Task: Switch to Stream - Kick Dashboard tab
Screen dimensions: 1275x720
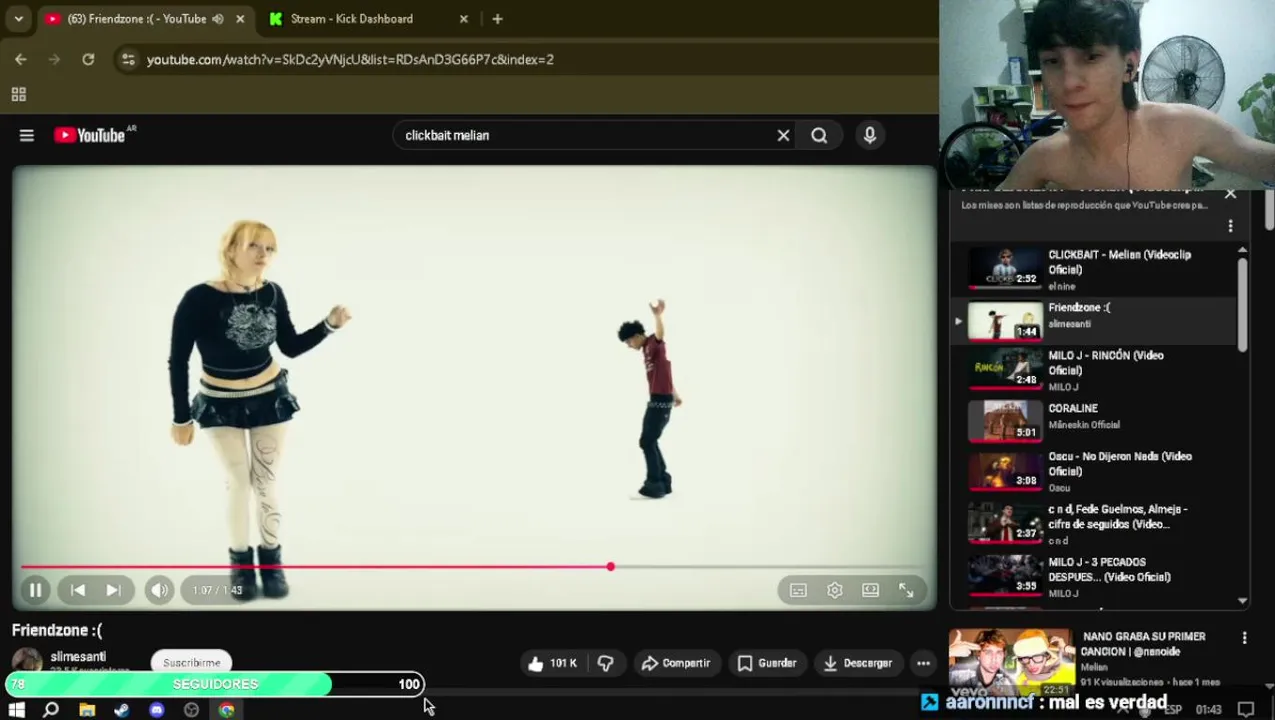Action: coord(352,19)
